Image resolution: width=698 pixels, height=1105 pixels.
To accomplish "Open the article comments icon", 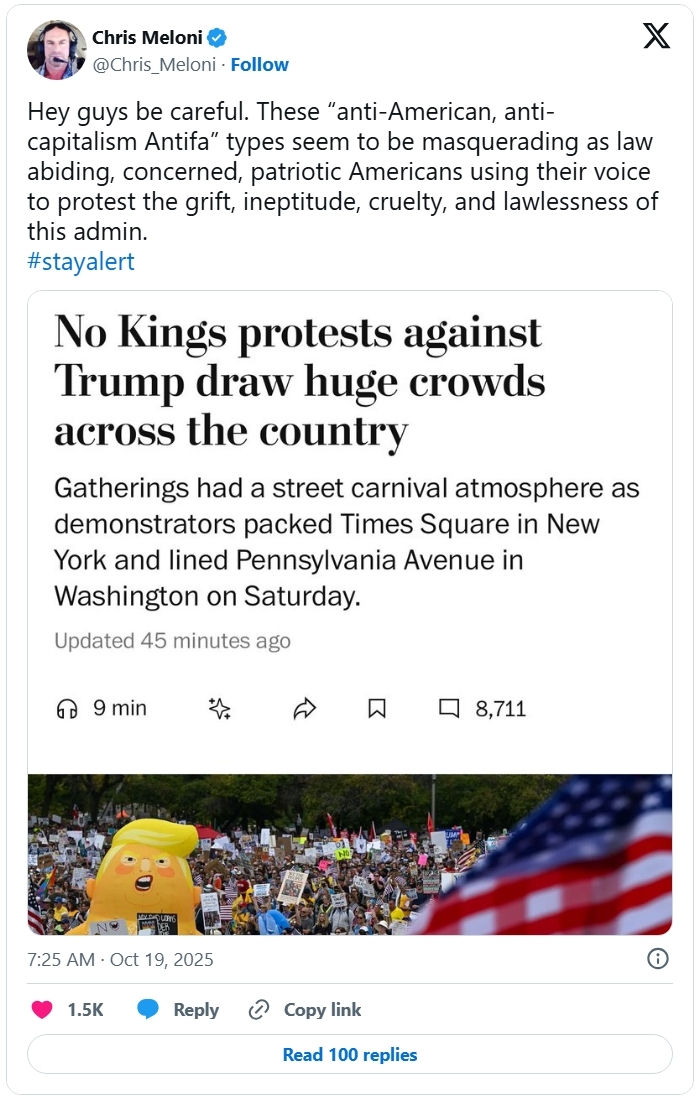I will 449,709.
